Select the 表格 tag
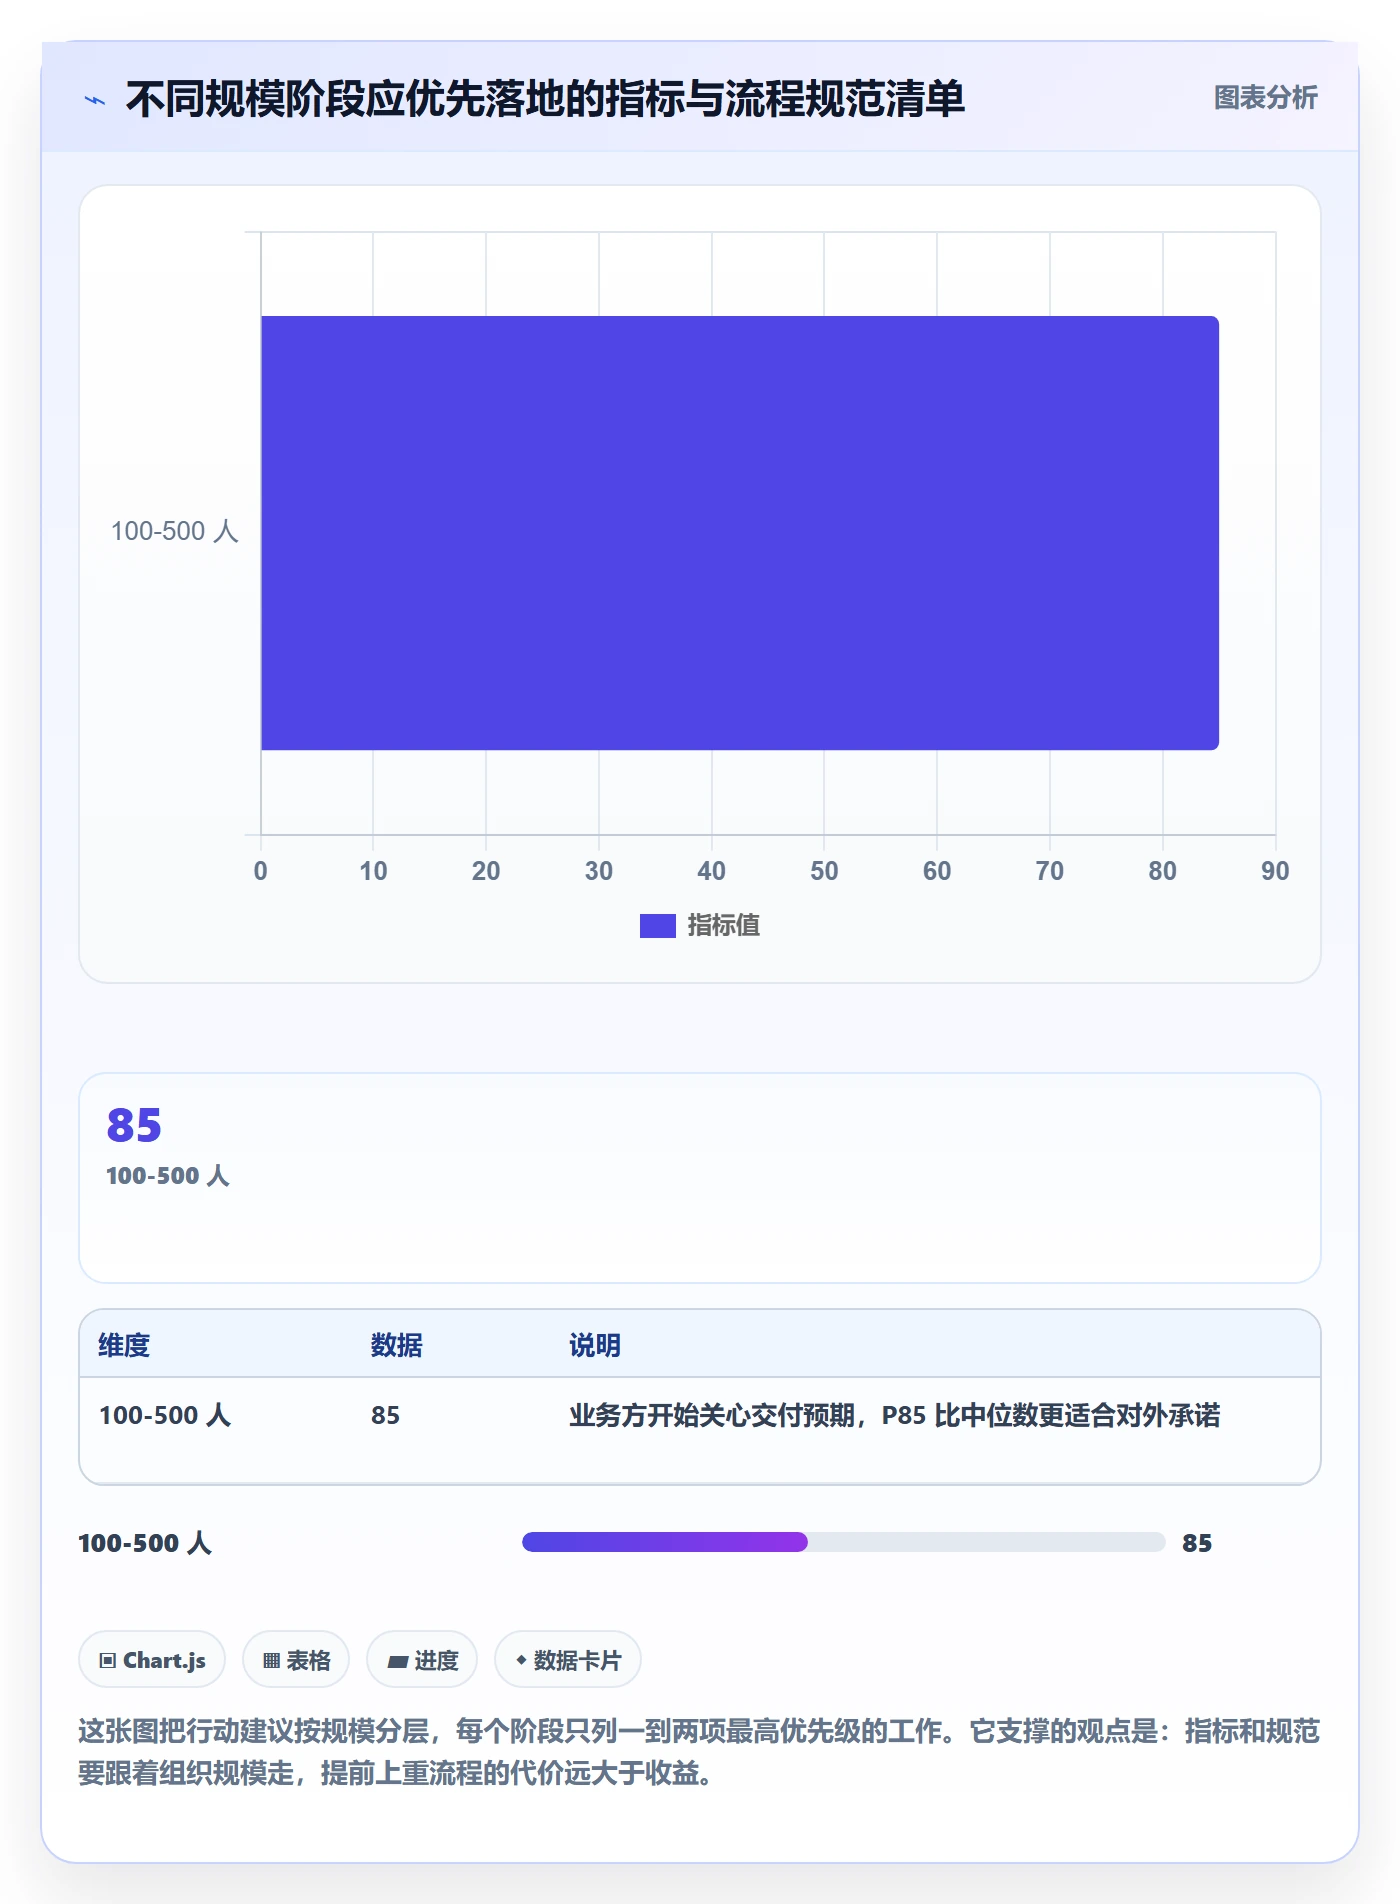The height and width of the screenshot is (1904, 1400). tap(296, 1660)
